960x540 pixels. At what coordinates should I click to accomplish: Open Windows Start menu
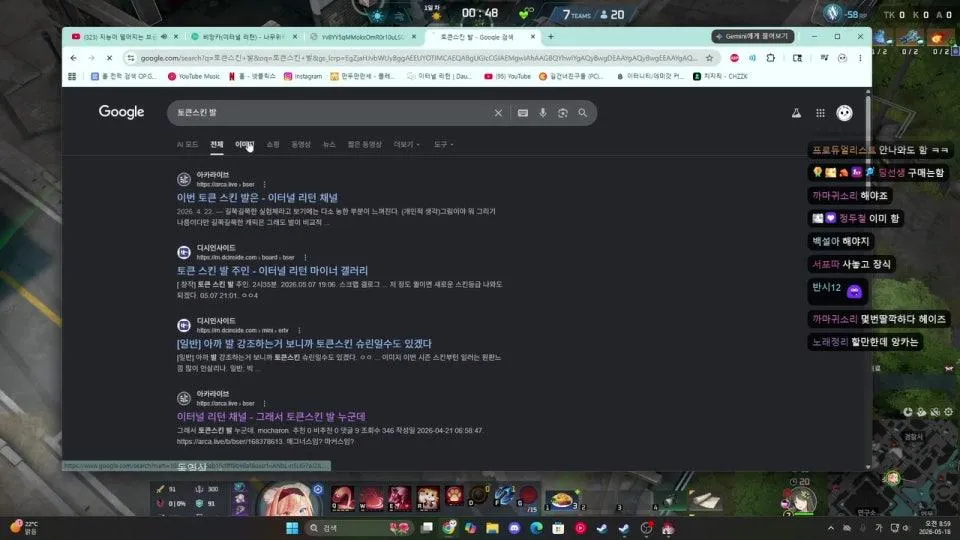292,528
